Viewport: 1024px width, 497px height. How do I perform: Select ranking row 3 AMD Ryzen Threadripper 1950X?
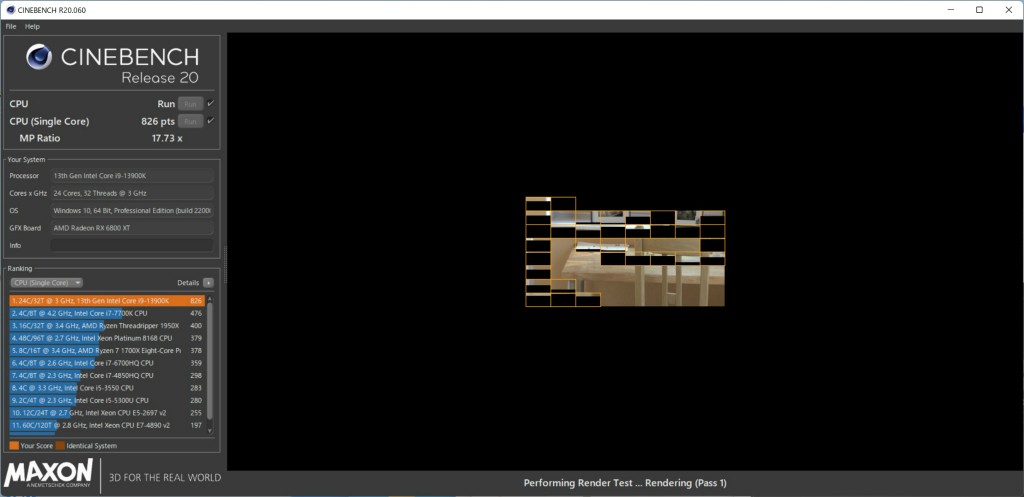(x=107, y=326)
